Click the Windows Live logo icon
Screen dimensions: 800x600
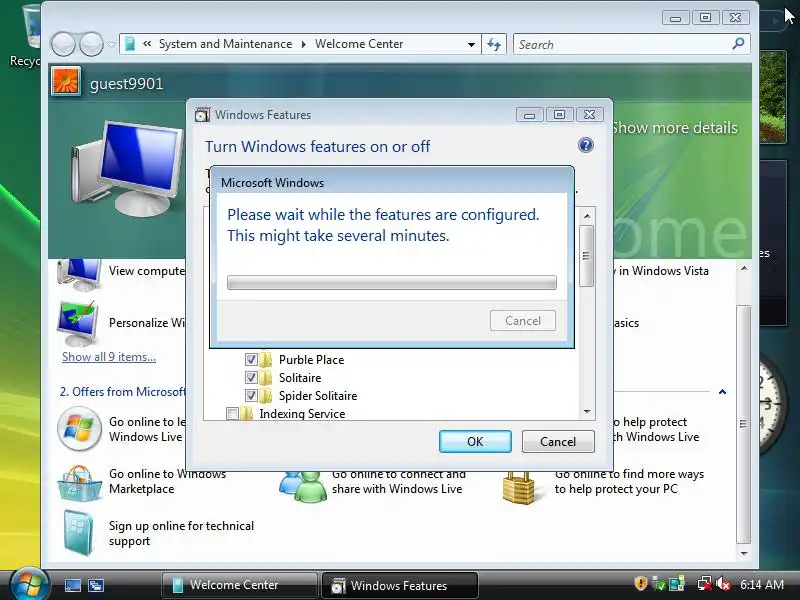[79, 429]
